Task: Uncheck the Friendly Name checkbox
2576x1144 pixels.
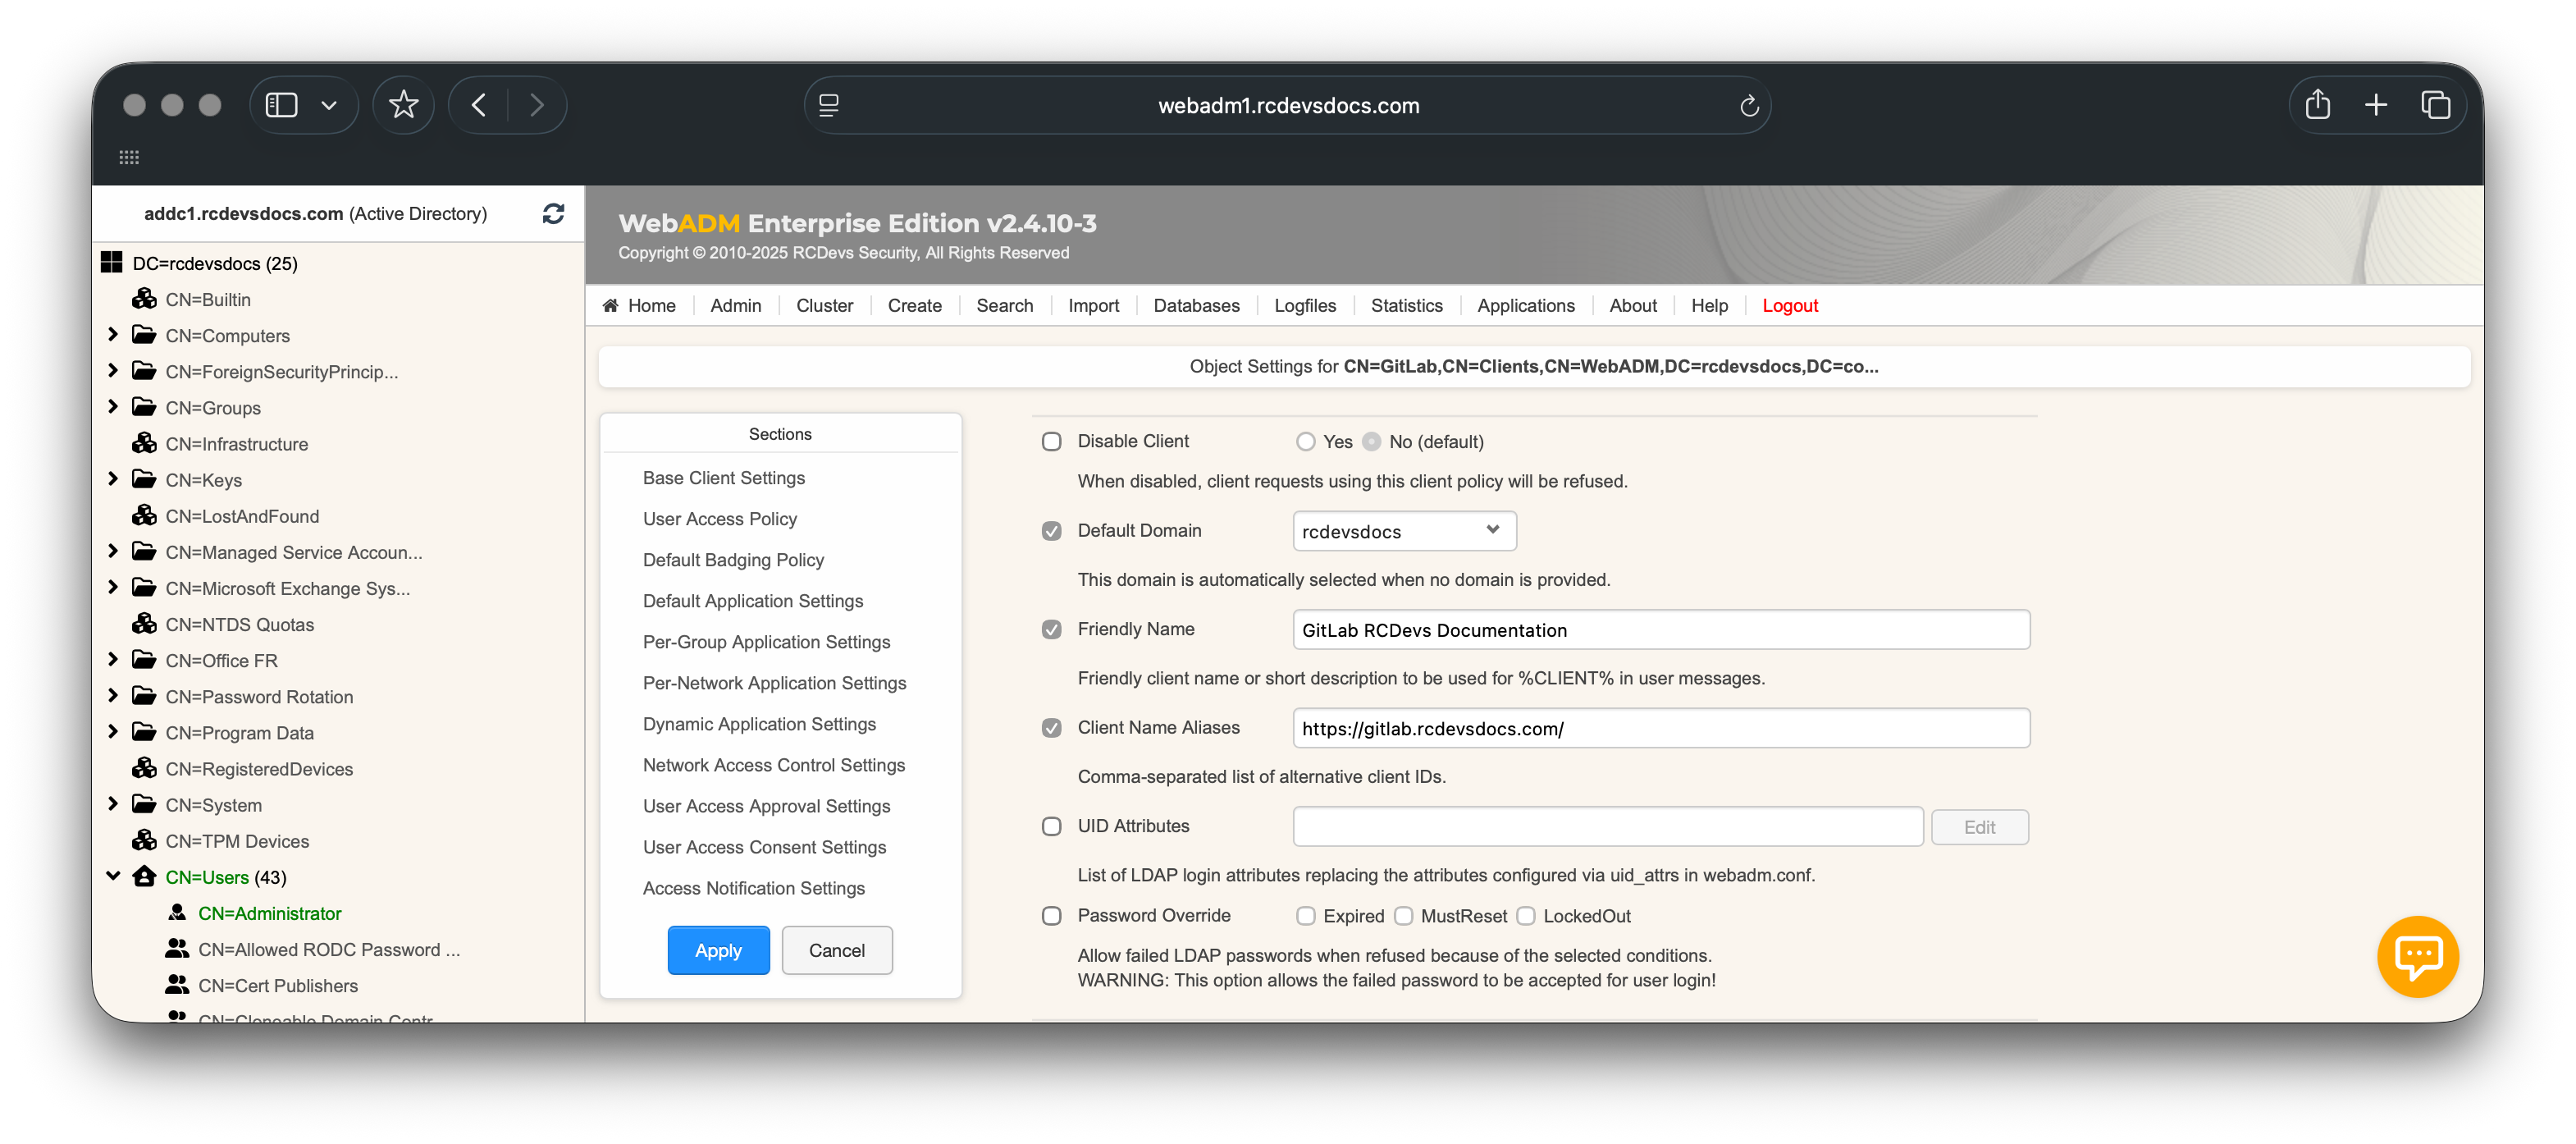Action: [x=1051, y=629]
